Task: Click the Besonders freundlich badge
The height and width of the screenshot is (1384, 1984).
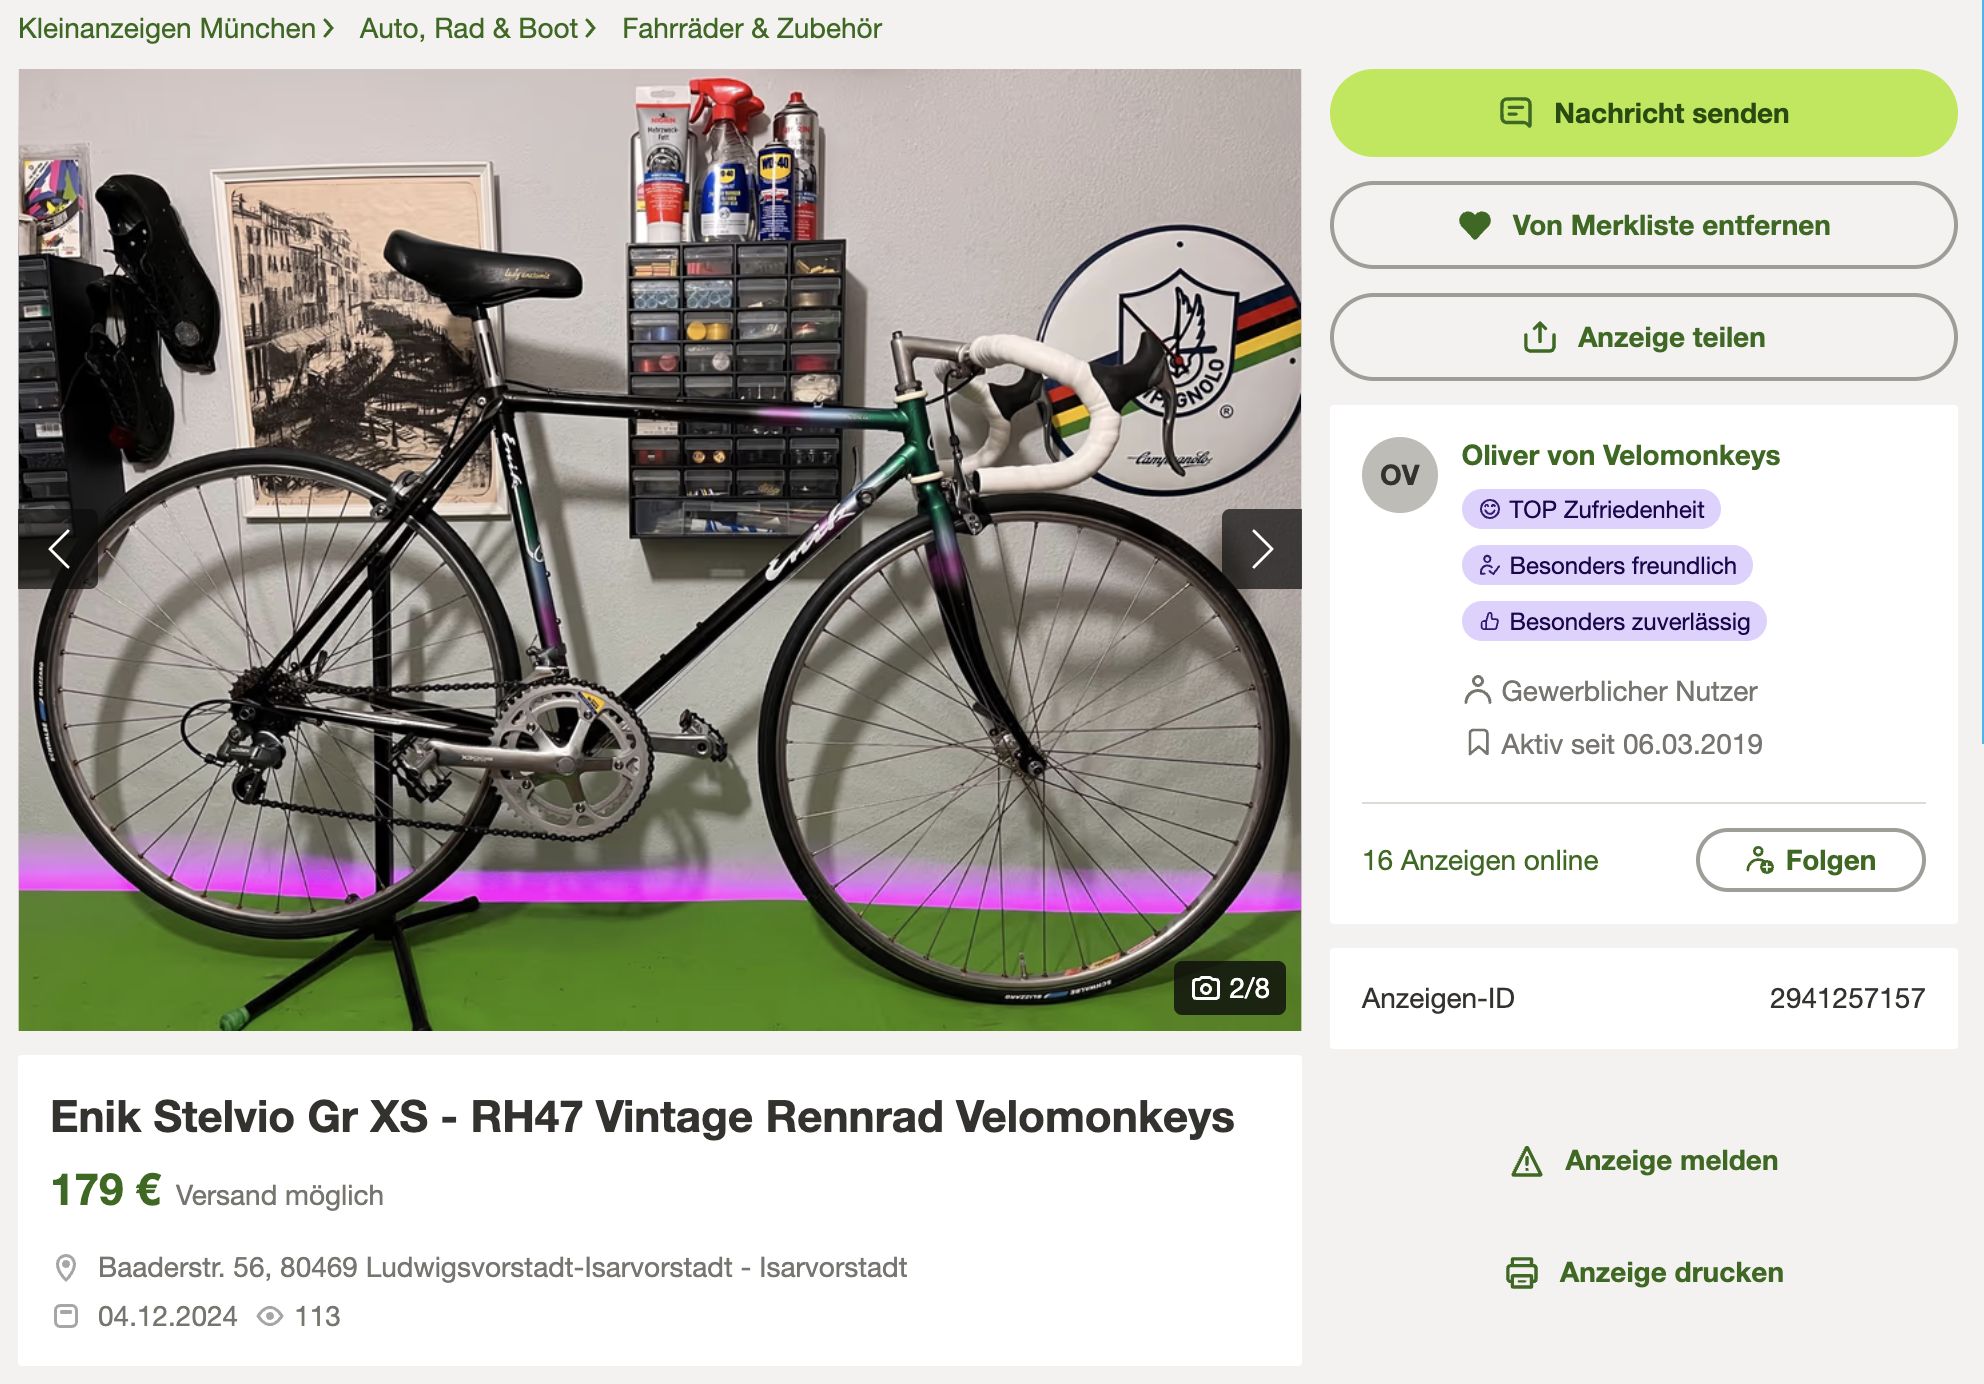Action: [1607, 565]
